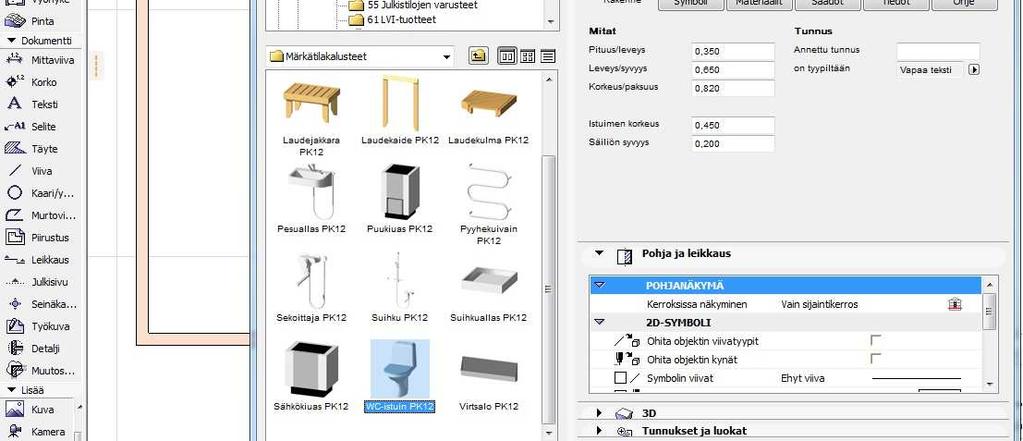Select the Sähkökiuas PK12 object
Image resolution: width=1023 pixels, height=441 pixels.
coord(311,376)
